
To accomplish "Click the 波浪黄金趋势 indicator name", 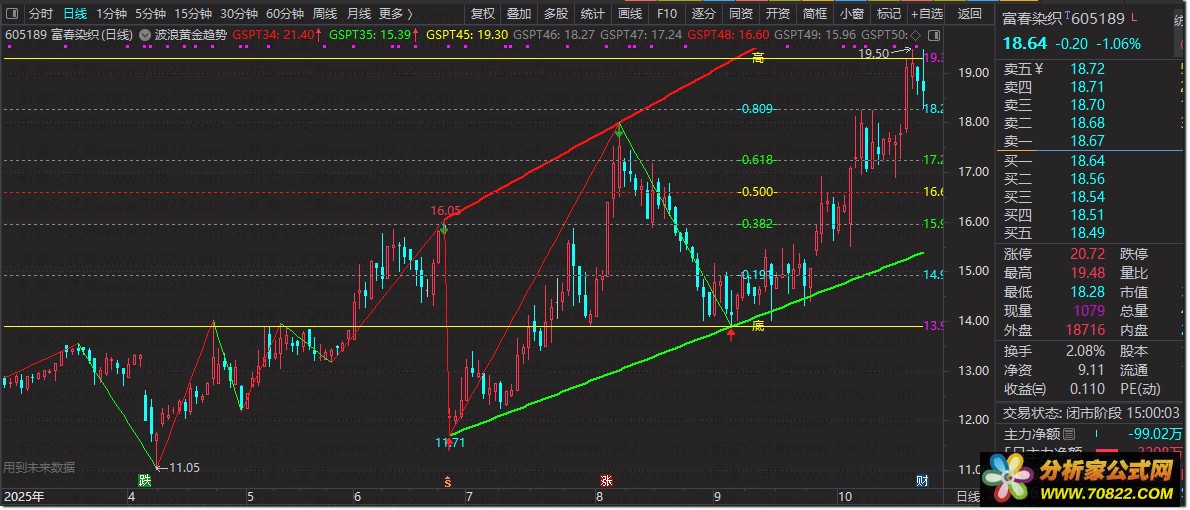I will pos(190,35).
